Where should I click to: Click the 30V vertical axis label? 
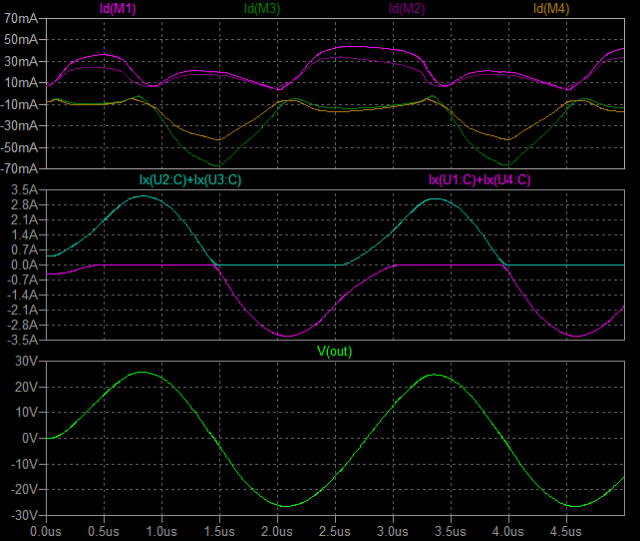point(24,360)
